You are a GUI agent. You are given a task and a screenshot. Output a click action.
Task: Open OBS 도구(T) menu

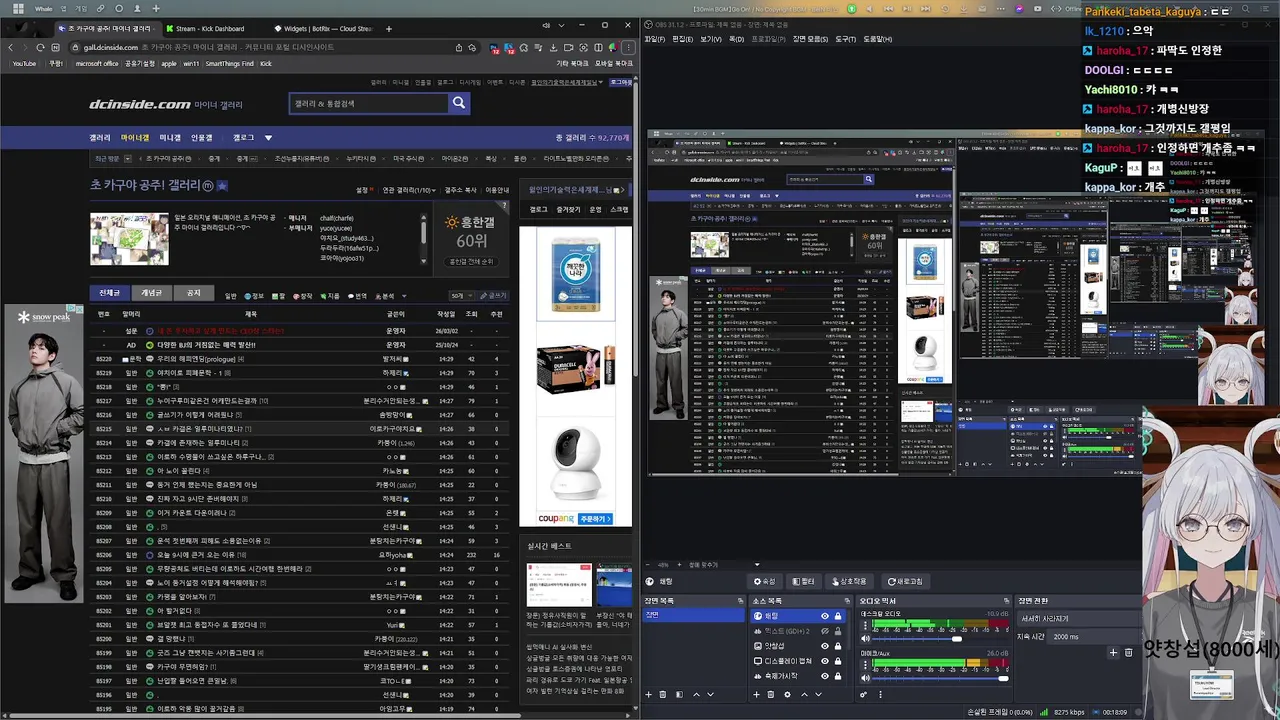point(846,39)
